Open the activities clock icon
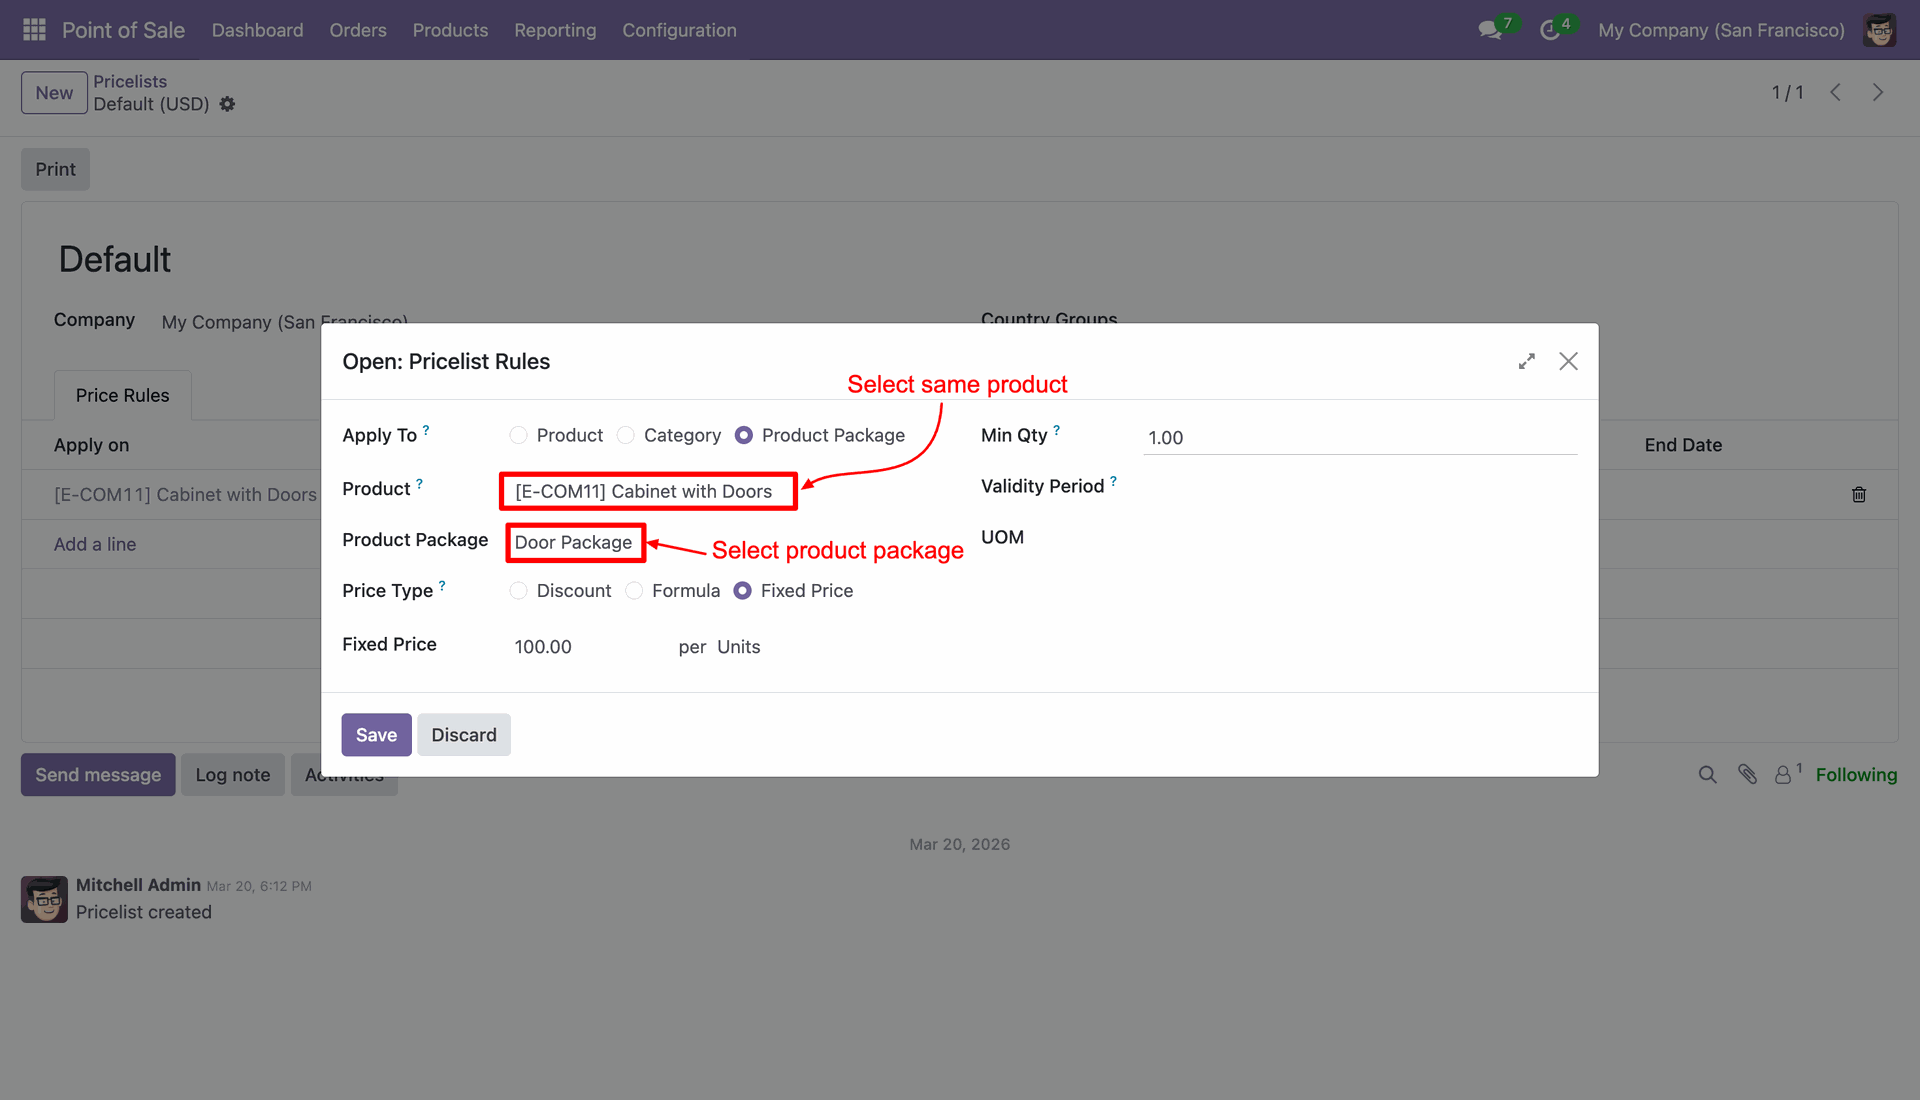Image resolution: width=1920 pixels, height=1100 pixels. [1550, 30]
